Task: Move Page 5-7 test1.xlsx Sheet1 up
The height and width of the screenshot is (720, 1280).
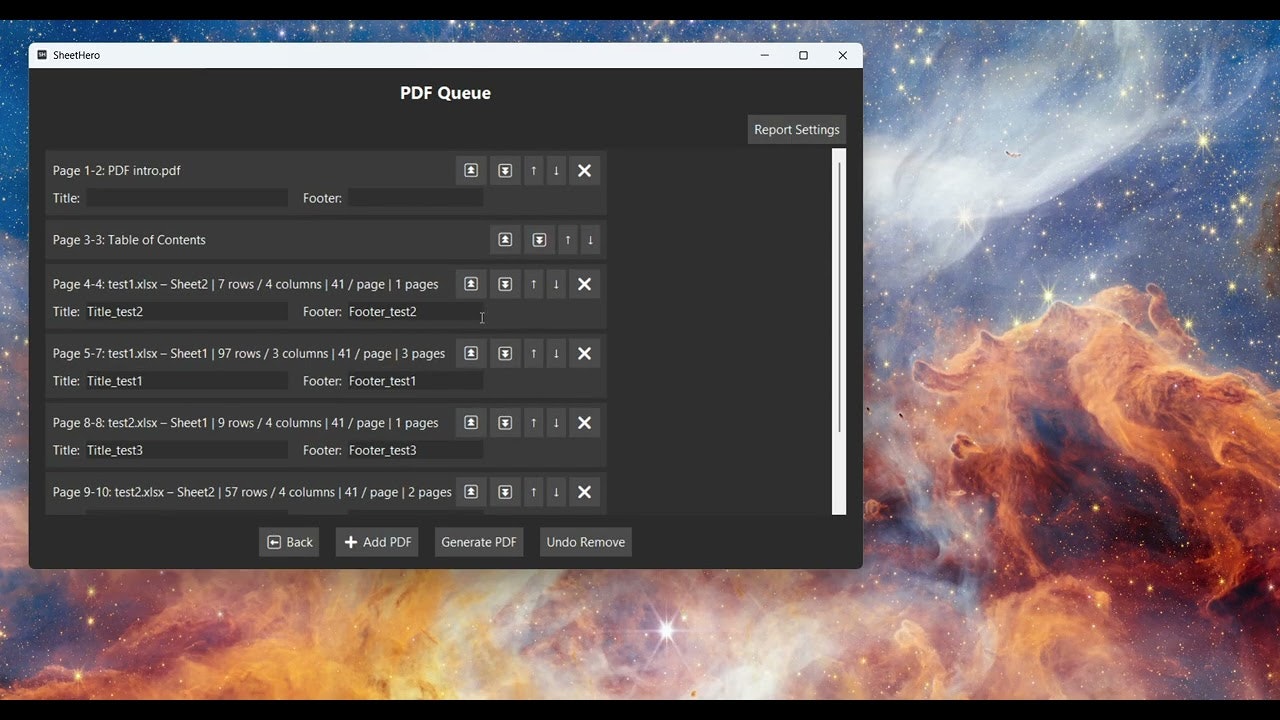Action: tap(534, 354)
